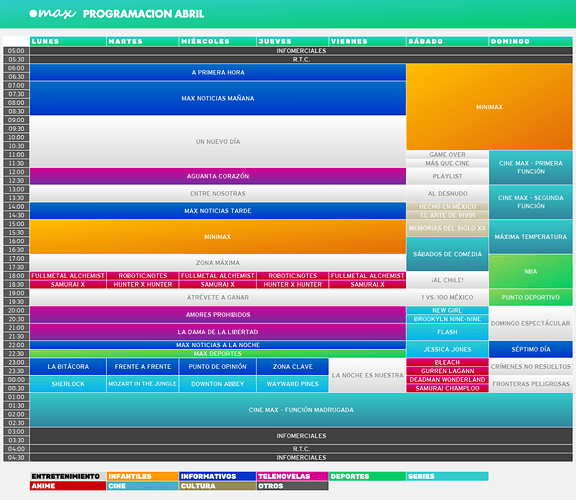This screenshot has height=500, width=576.
Task: Click the max logo in the header
Action: point(53,14)
